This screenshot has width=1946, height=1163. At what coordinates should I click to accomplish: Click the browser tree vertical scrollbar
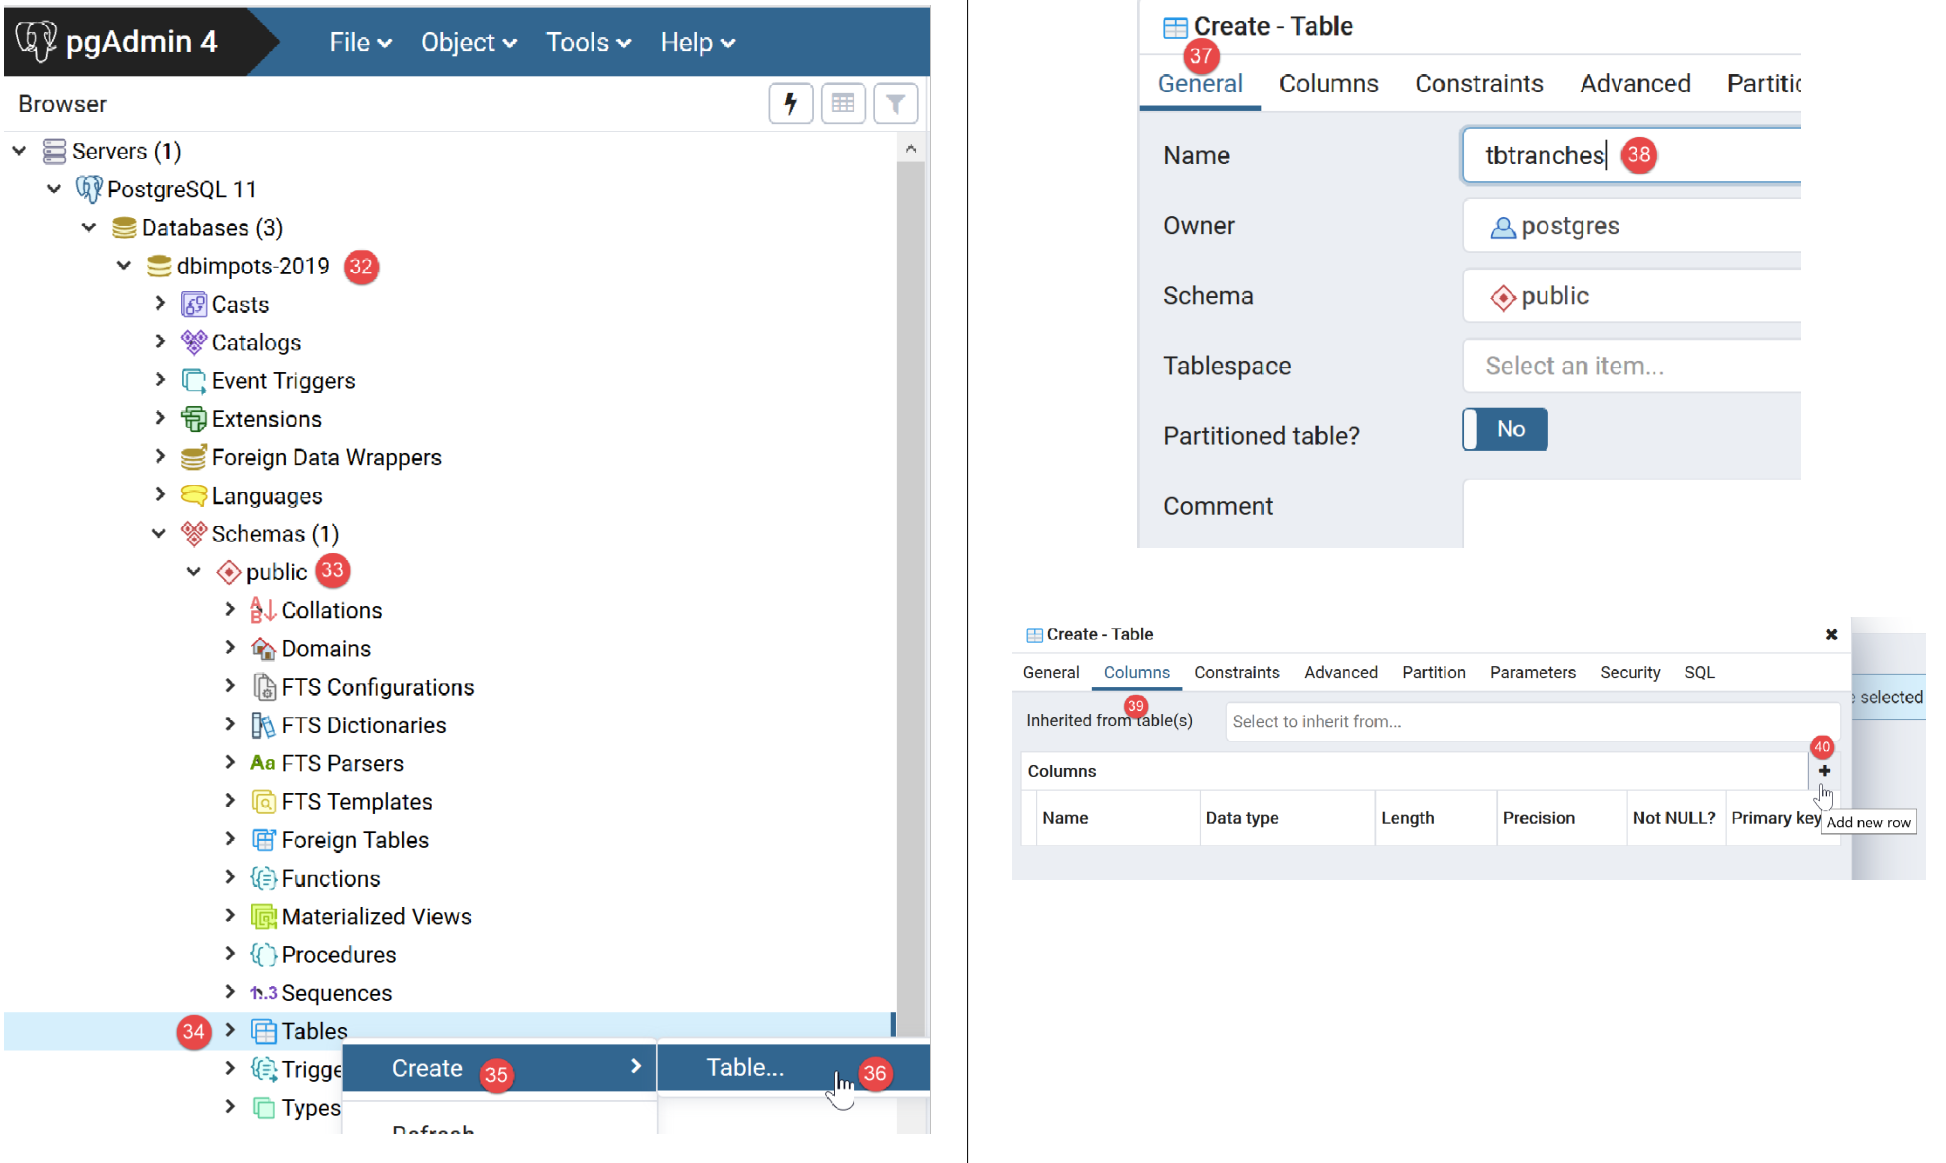pyautogui.click(x=910, y=580)
